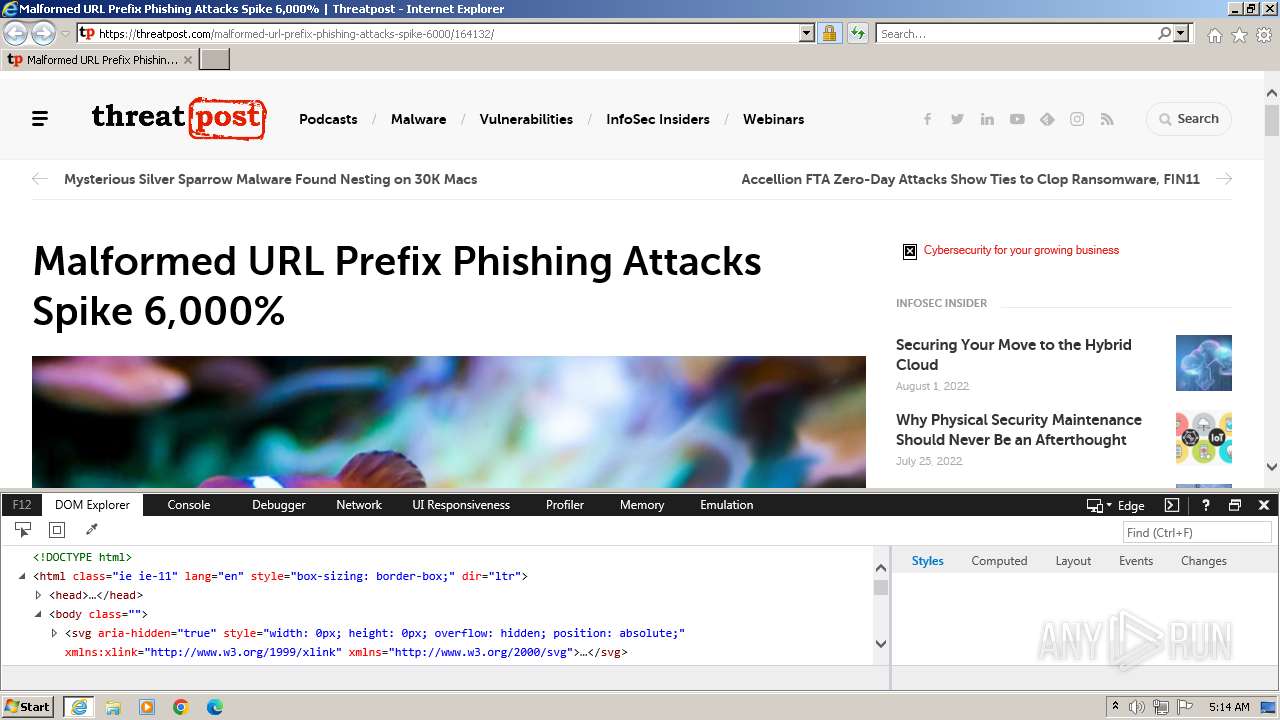Open 'Securing Your Move to the Hybrid Cloud'

pos(1014,355)
